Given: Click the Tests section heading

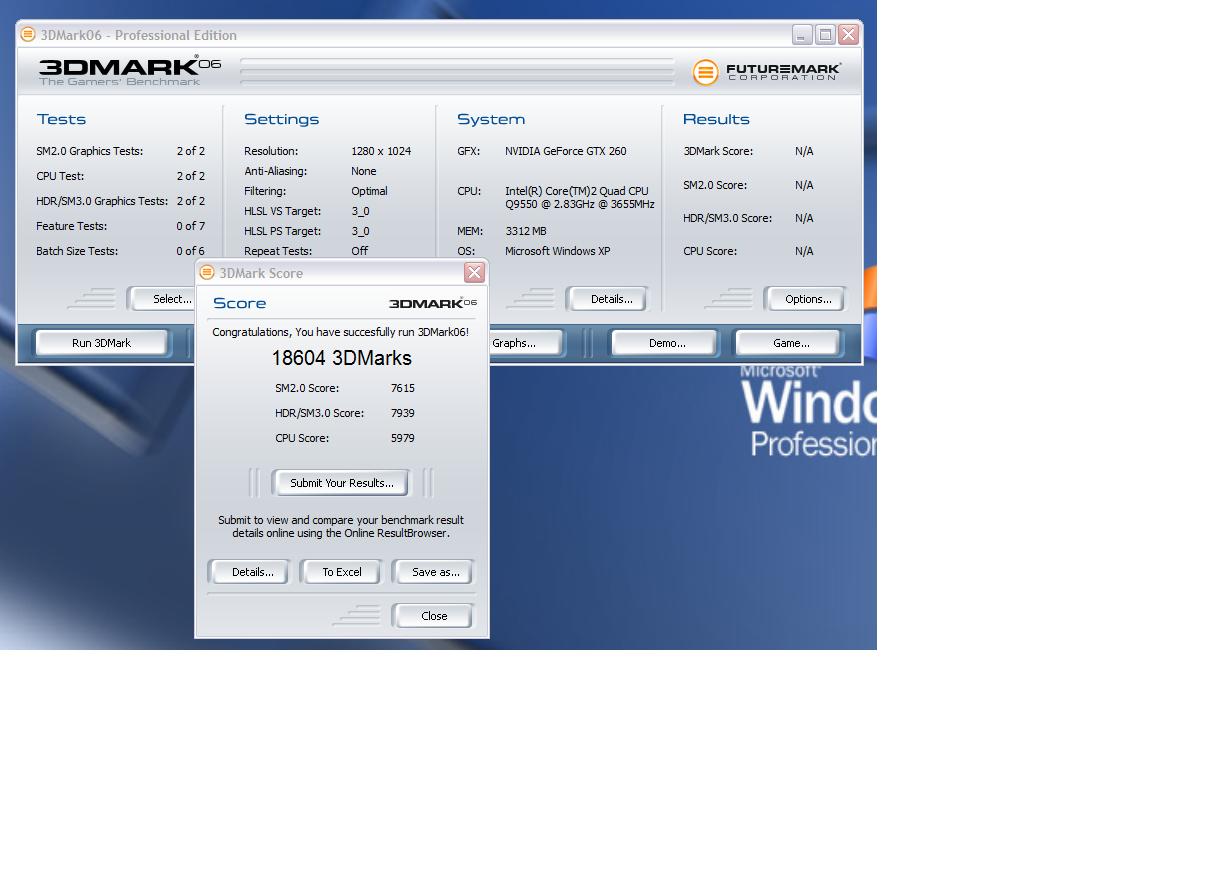Looking at the screenshot, I should point(61,119).
